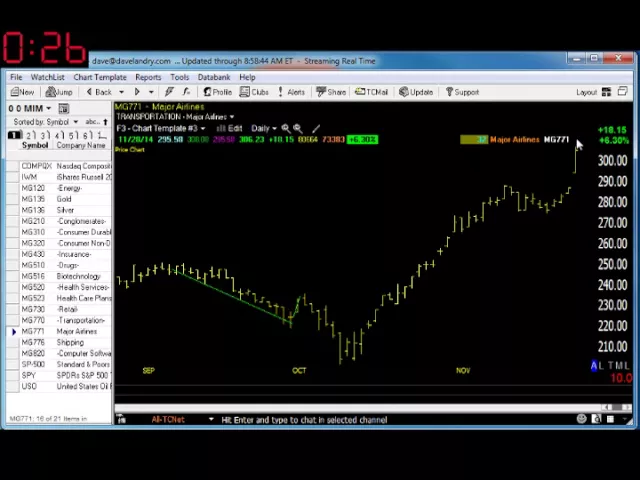Click the lightning bolt toolbar icon
The height and width of the screenshot is (480, 640).
(x=169, y=92)
